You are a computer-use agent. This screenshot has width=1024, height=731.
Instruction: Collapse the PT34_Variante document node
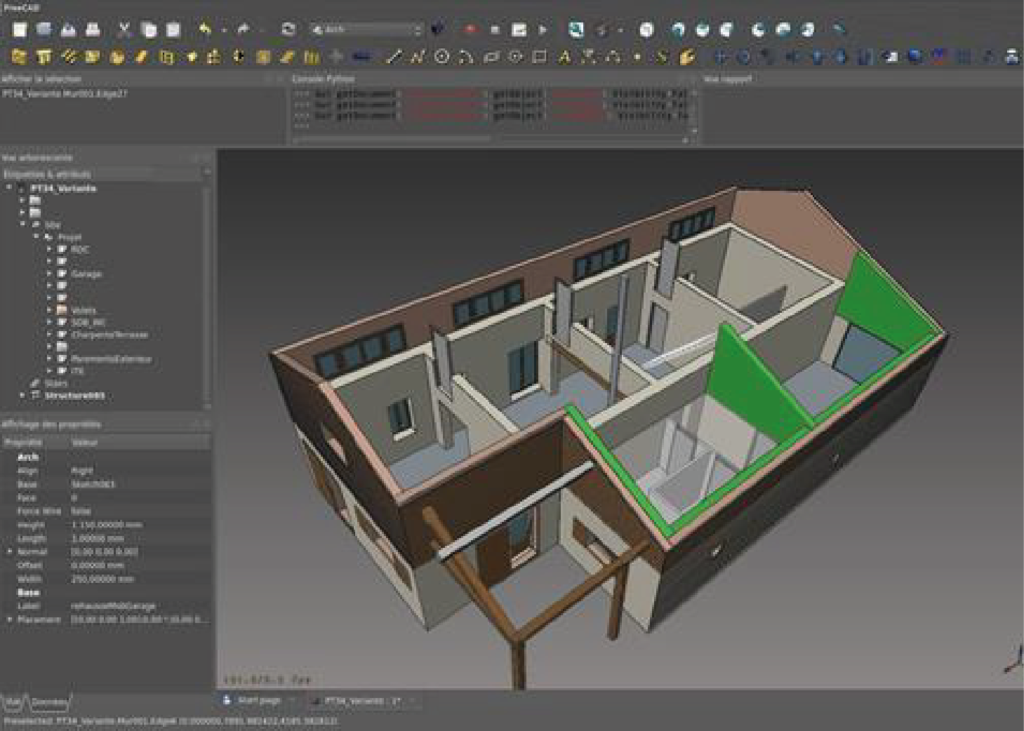[9, 188]
